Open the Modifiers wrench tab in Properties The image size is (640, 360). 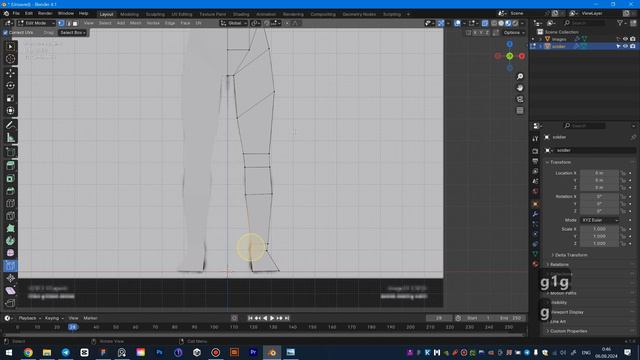(x=536, y=213)
